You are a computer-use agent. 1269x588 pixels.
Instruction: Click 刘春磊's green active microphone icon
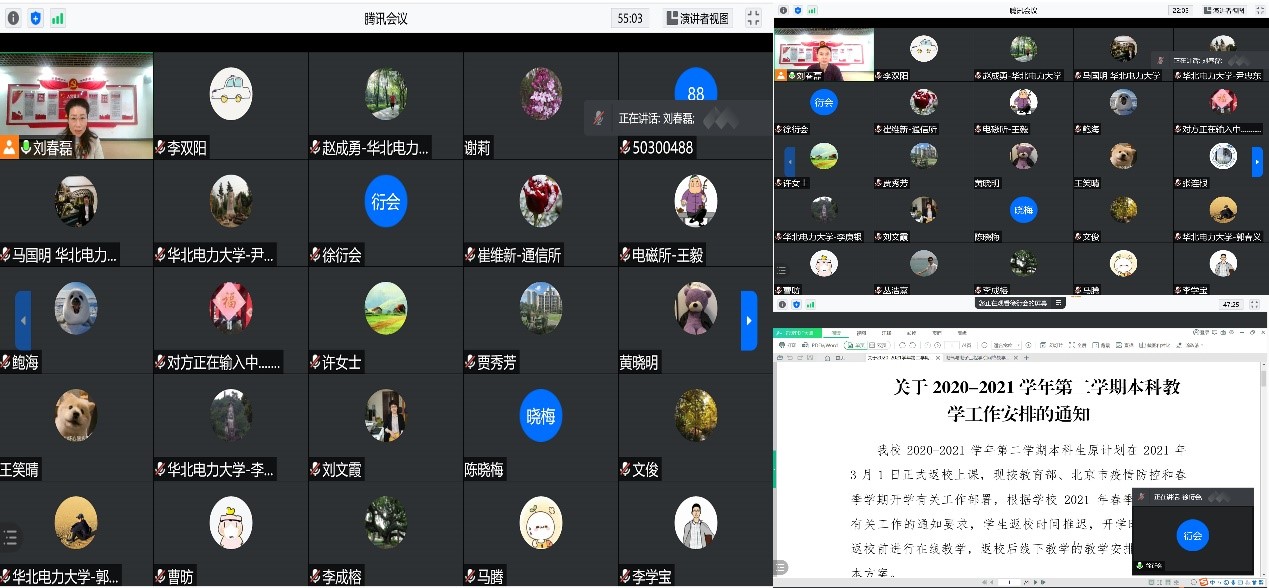point(26,148)
